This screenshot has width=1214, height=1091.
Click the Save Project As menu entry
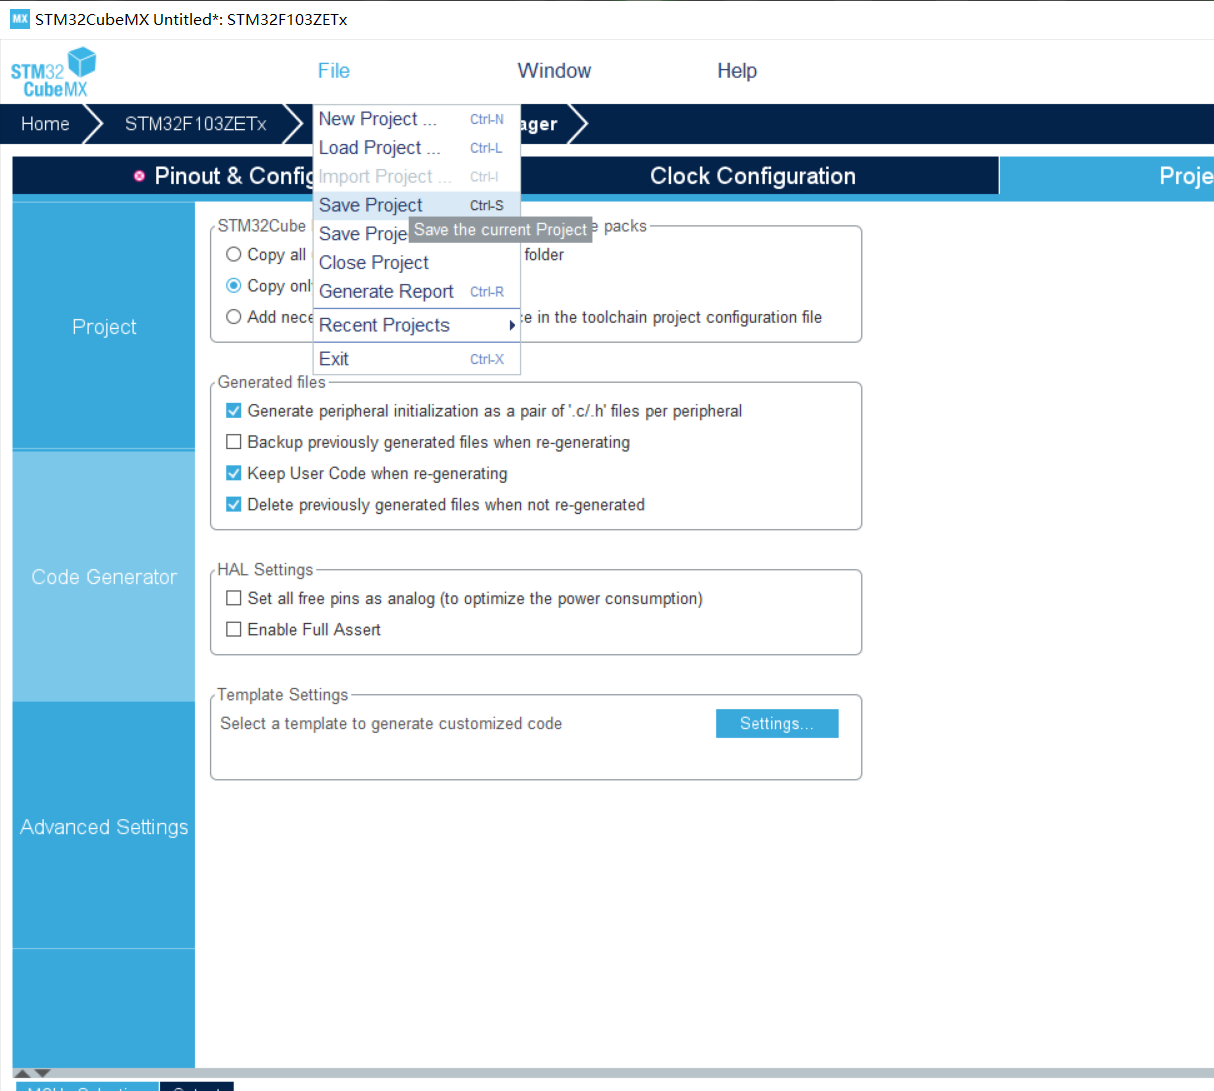362,234
